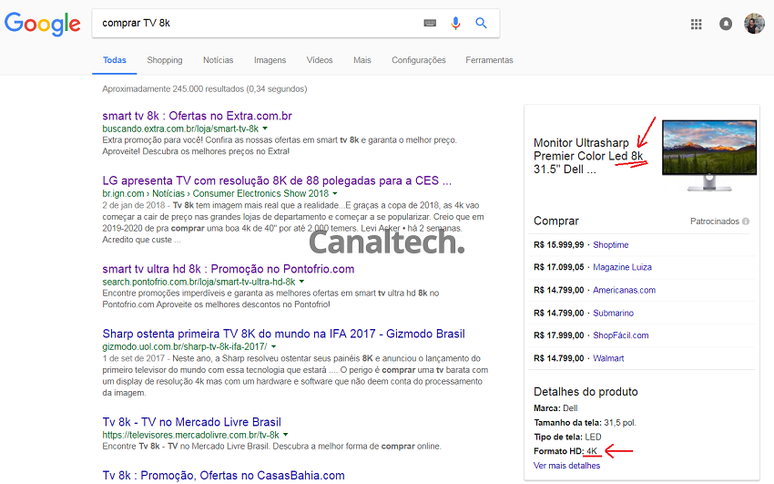Image resolution: width=774 pixels, height=484 pixels.
Task: Open result smart tv 8k Ofertas no Extra.com.br
Action: [197, 116]
